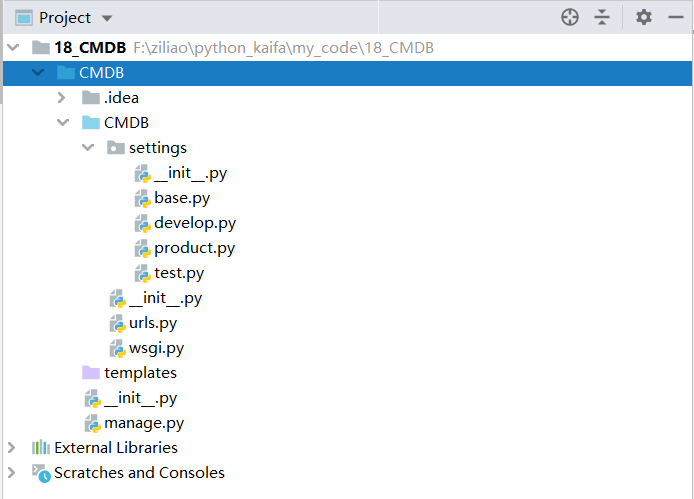Viewport: 694px width, 499px height.
Task: Collapse the inner CMDB package chevron
Action: 63,122
